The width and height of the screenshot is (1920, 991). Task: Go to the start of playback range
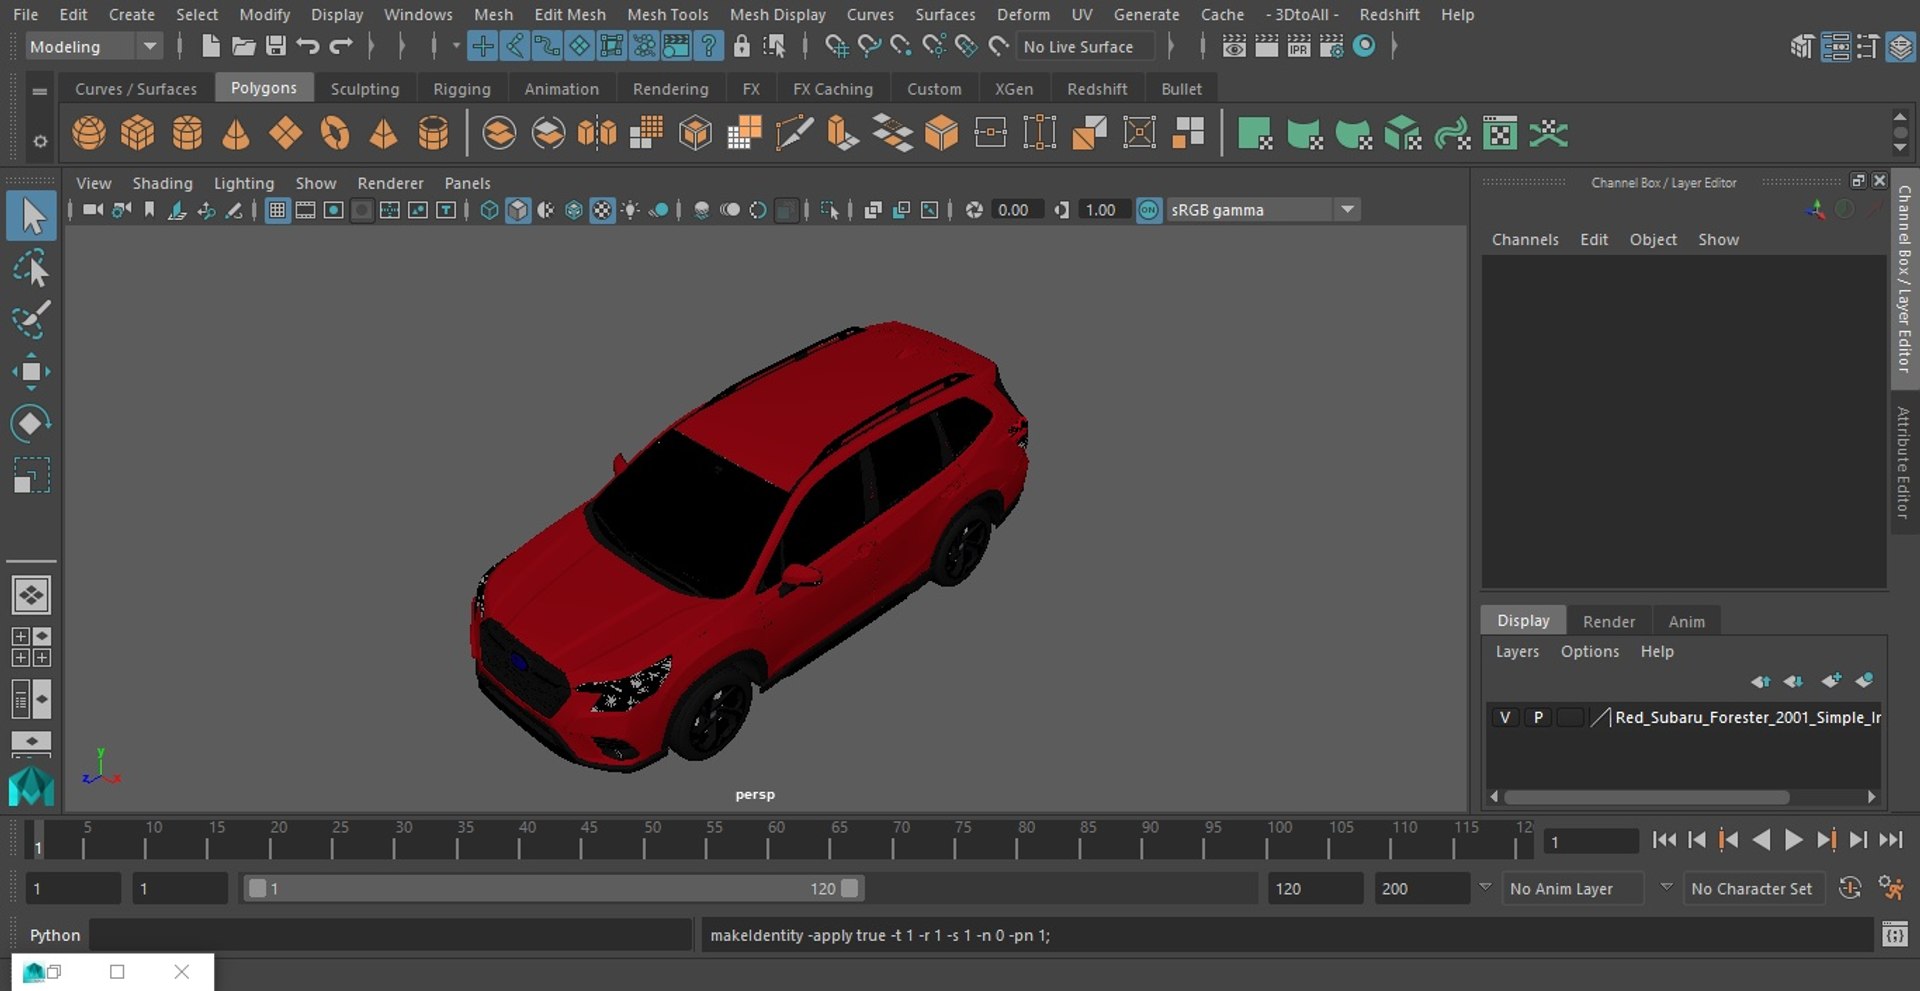pyautogui.click(x=1663, y=840)
